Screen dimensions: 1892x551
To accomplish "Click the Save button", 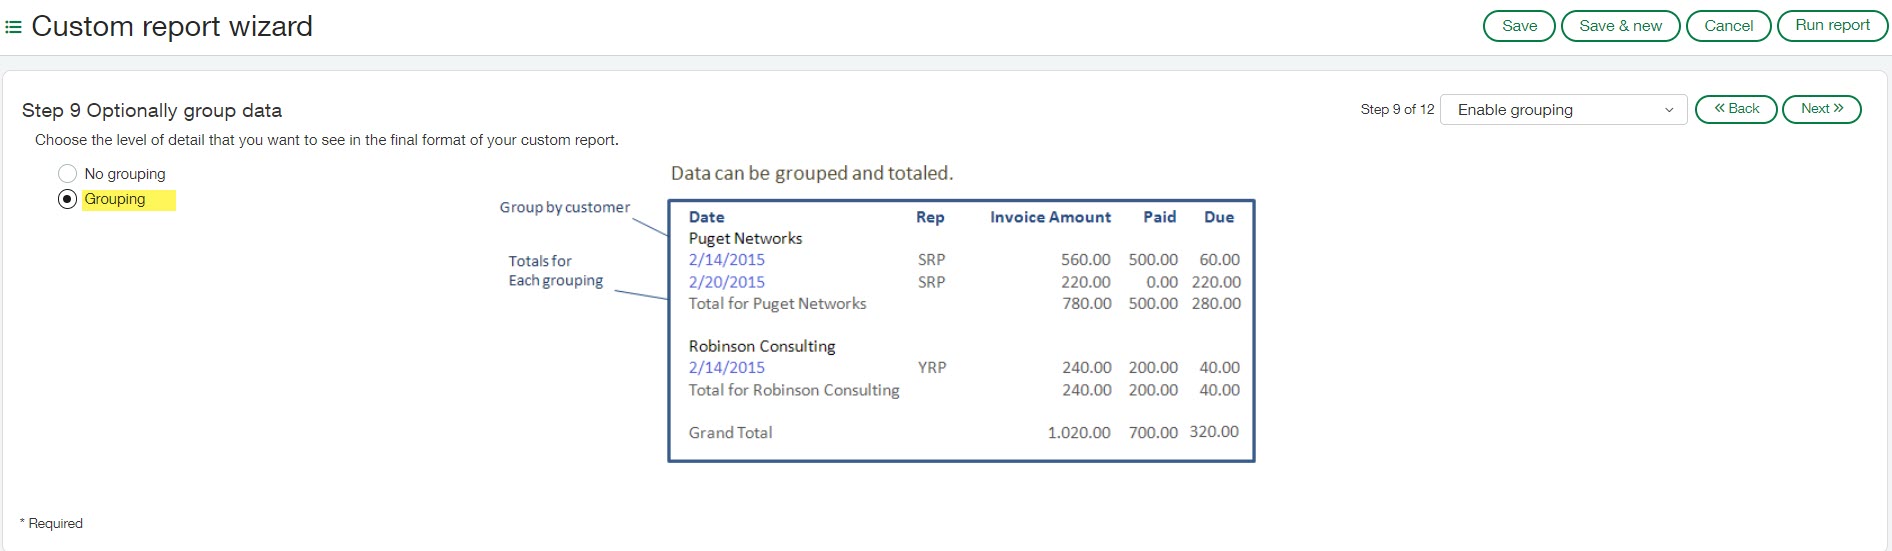I will (x=1518, y=26).
